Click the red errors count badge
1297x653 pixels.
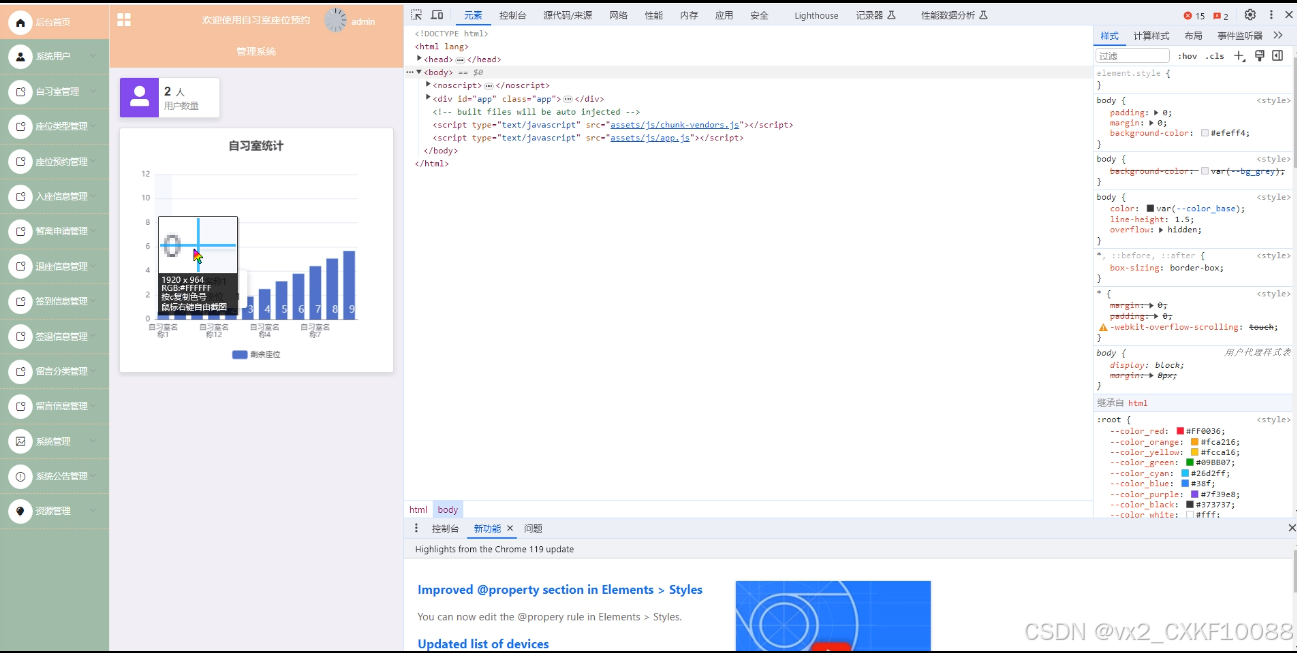1194,16
